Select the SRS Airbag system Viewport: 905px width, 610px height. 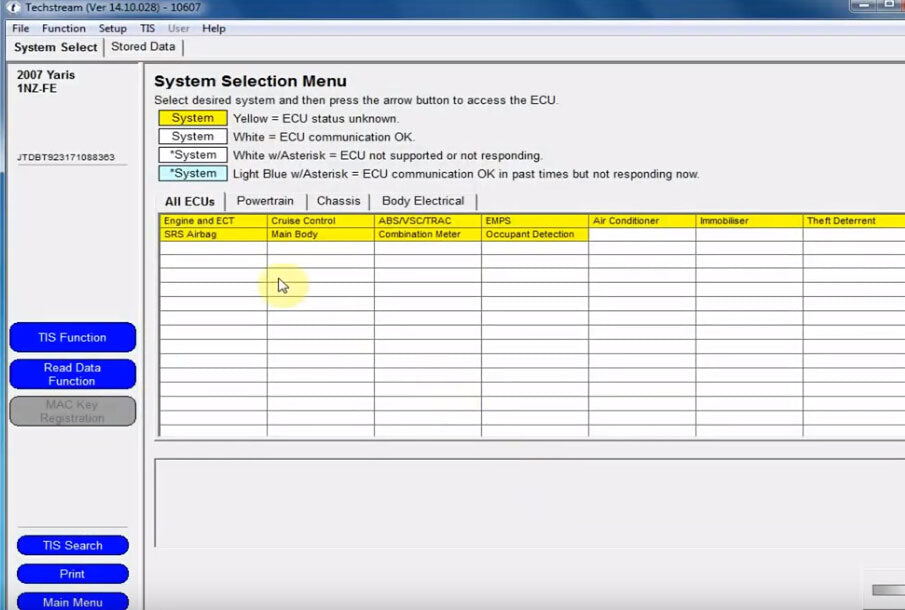[214, 234]
